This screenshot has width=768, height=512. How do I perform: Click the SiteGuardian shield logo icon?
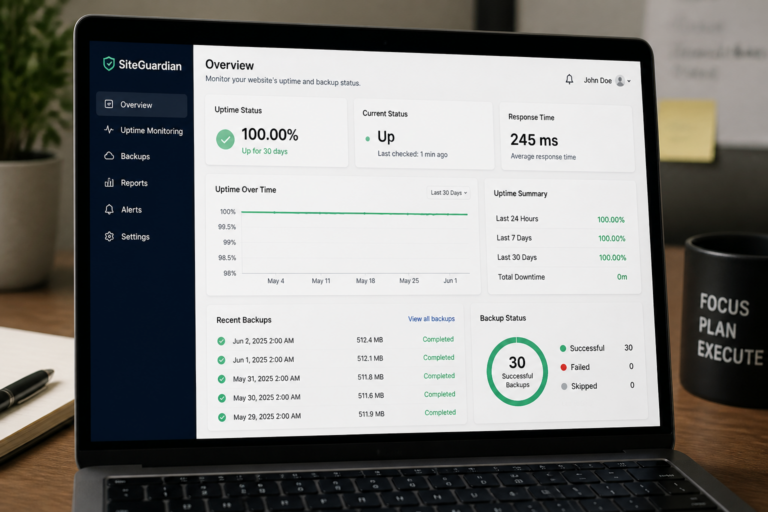tap(109, 64)
